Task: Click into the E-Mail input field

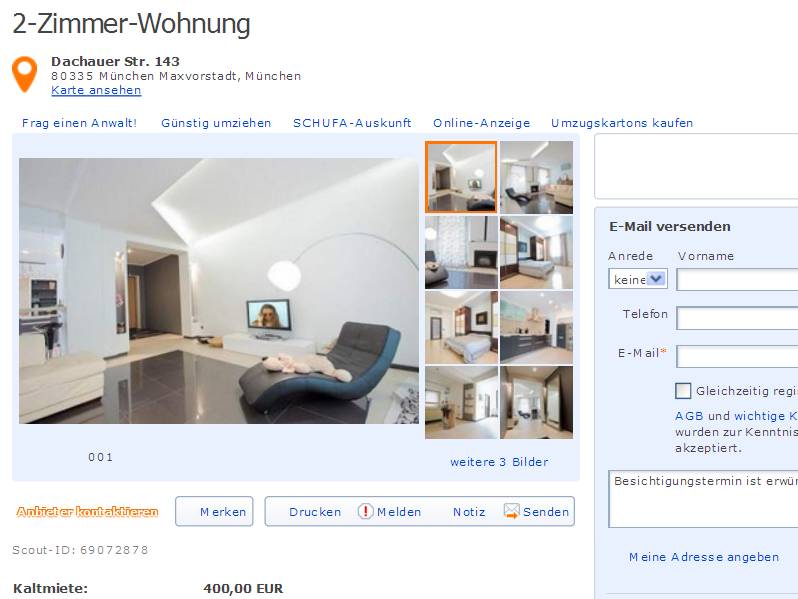Action: pos(737,356)
